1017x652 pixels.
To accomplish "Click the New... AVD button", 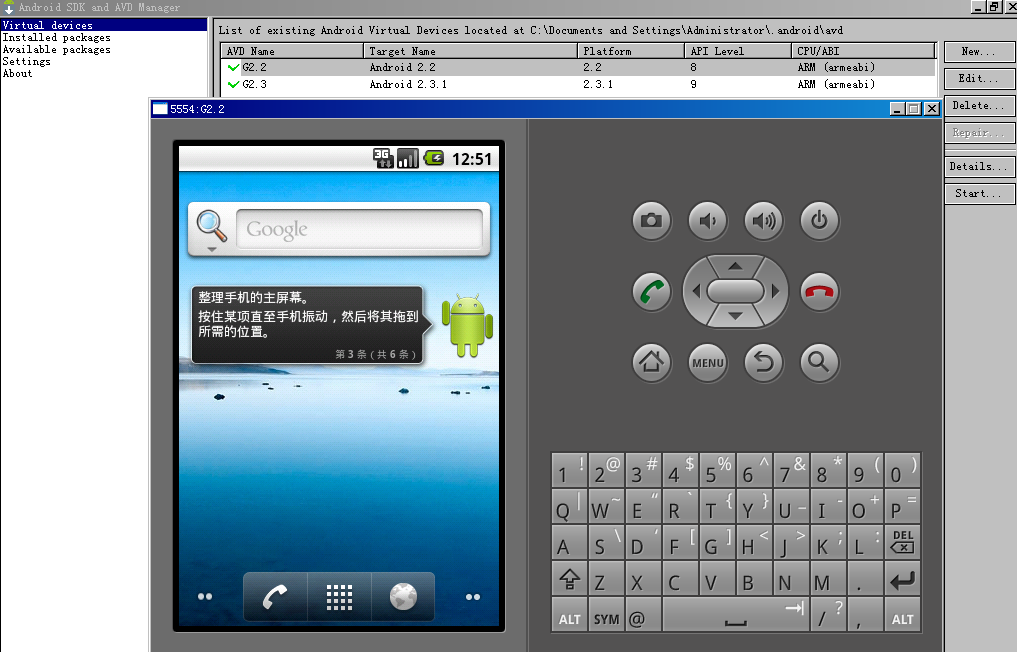I will click(978, 51).
